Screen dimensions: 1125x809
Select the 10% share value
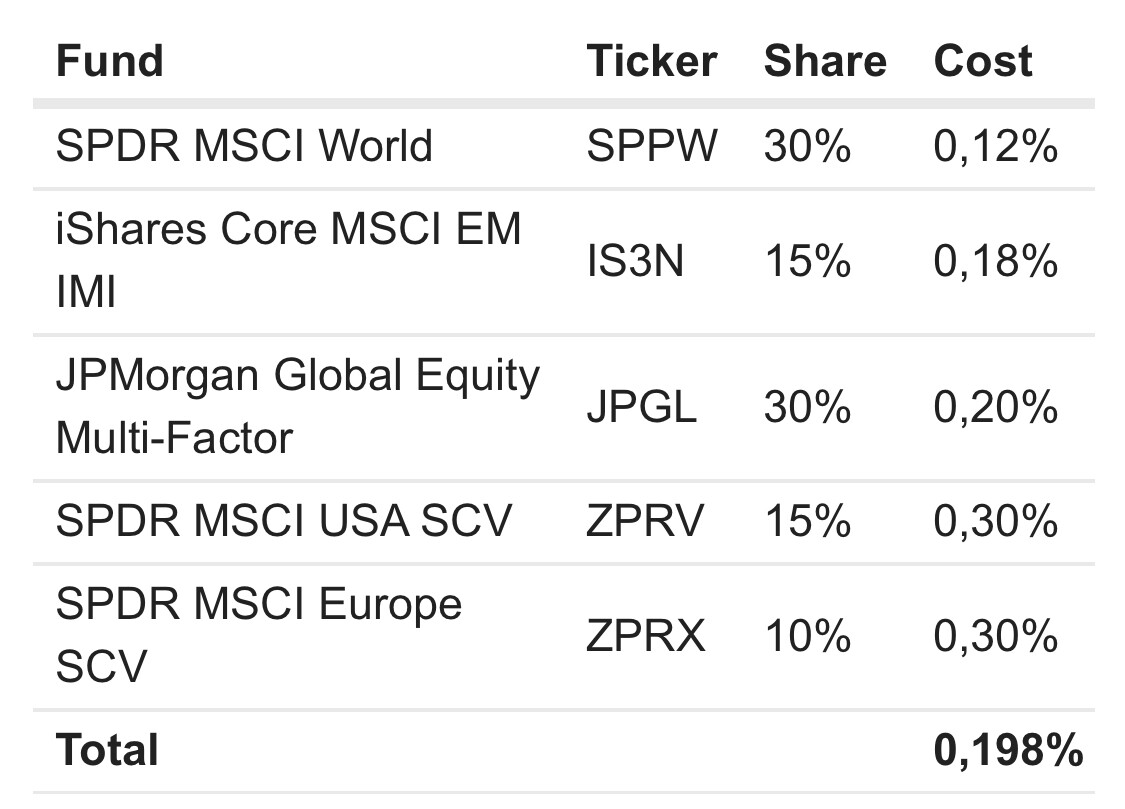[x=807, y=636]
